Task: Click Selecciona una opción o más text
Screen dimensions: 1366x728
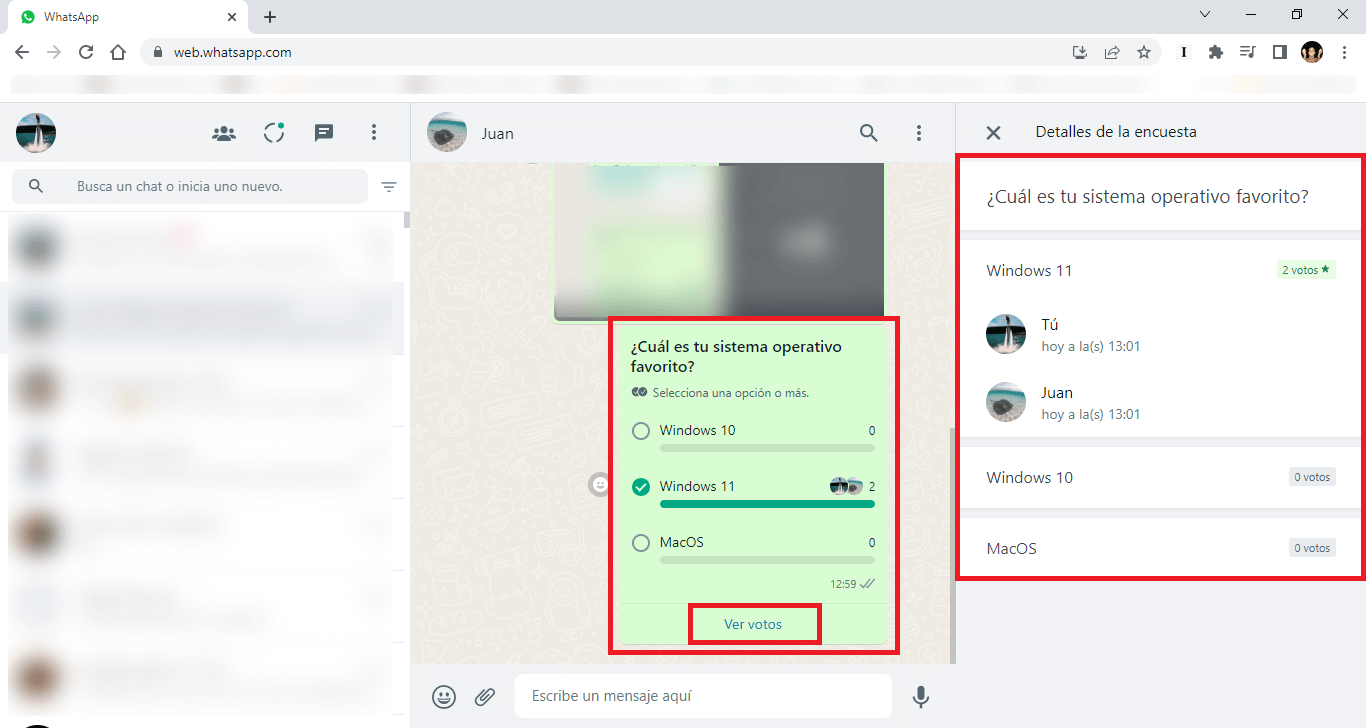Action: [x=731, y=393]
